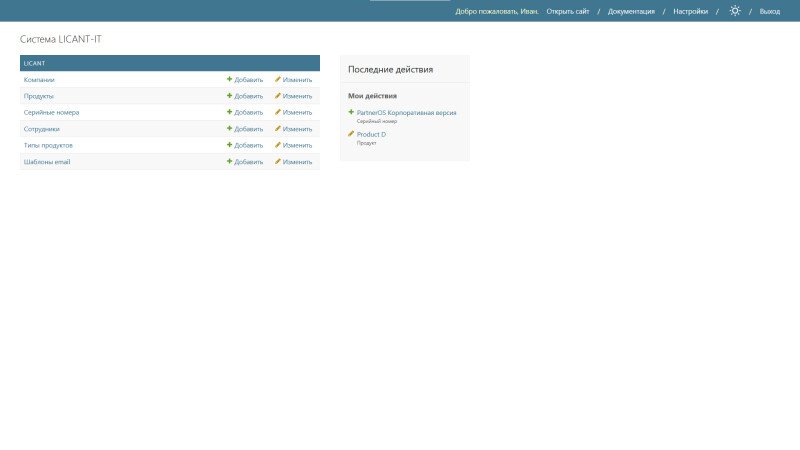Open the Сотрудники list

(x=41, y=129)
